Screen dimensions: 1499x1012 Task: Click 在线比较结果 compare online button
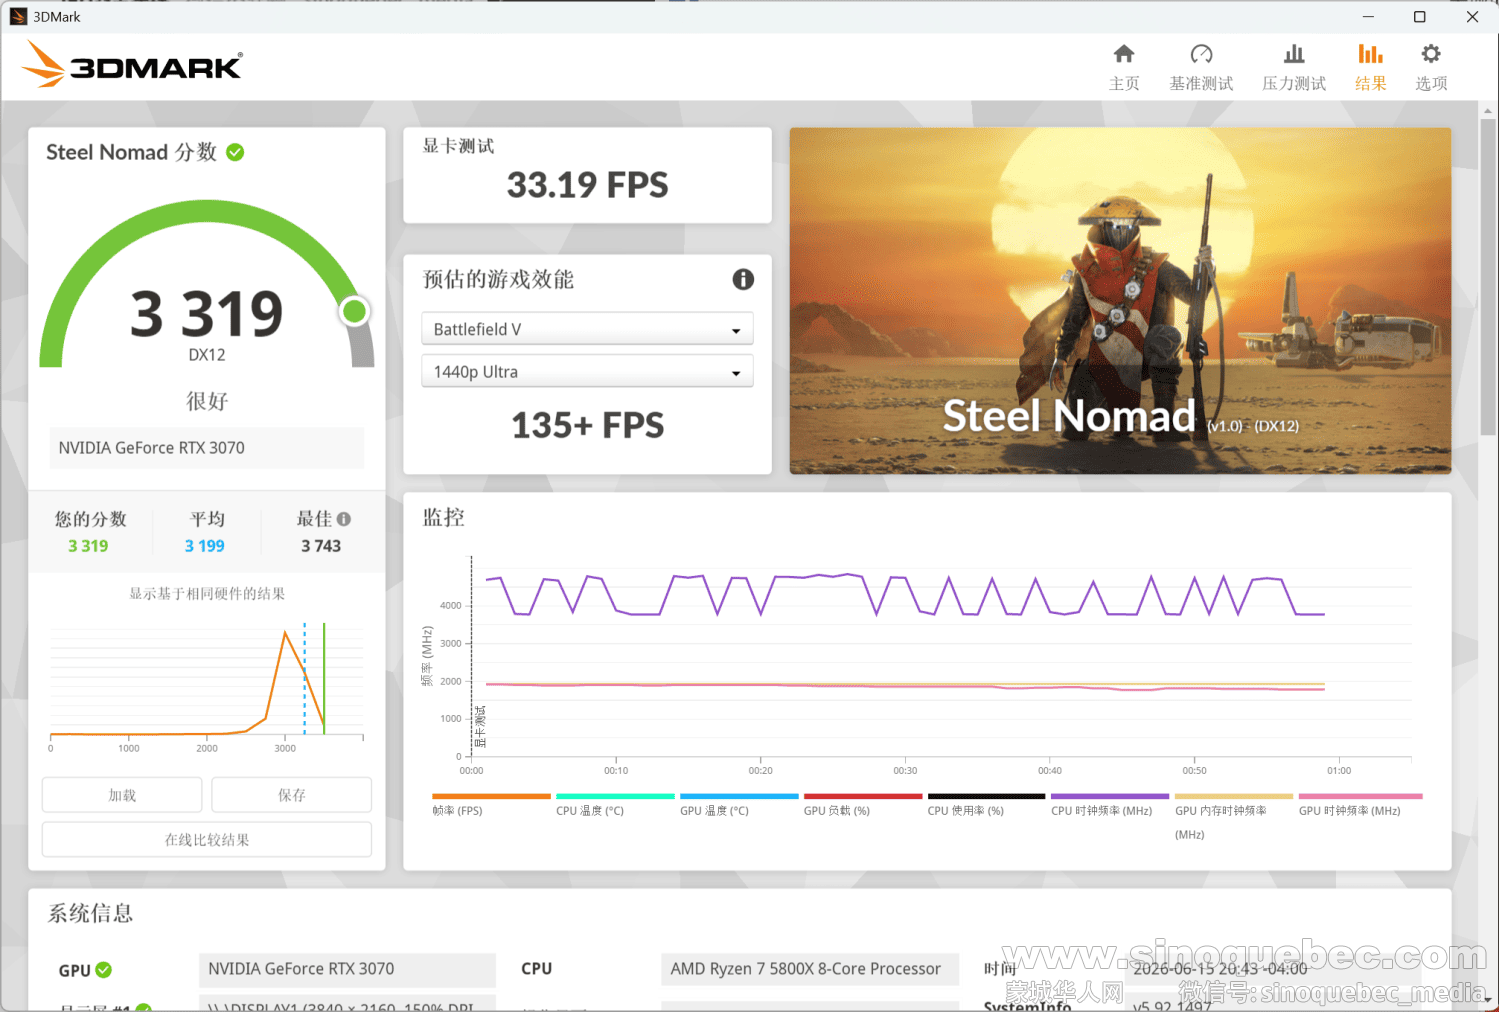pyautogui.click(x=207, y=839)
